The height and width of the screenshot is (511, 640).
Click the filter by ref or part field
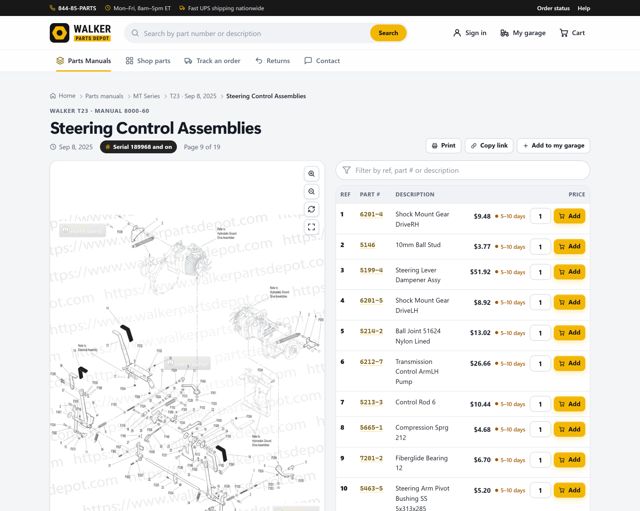[463, 170]
